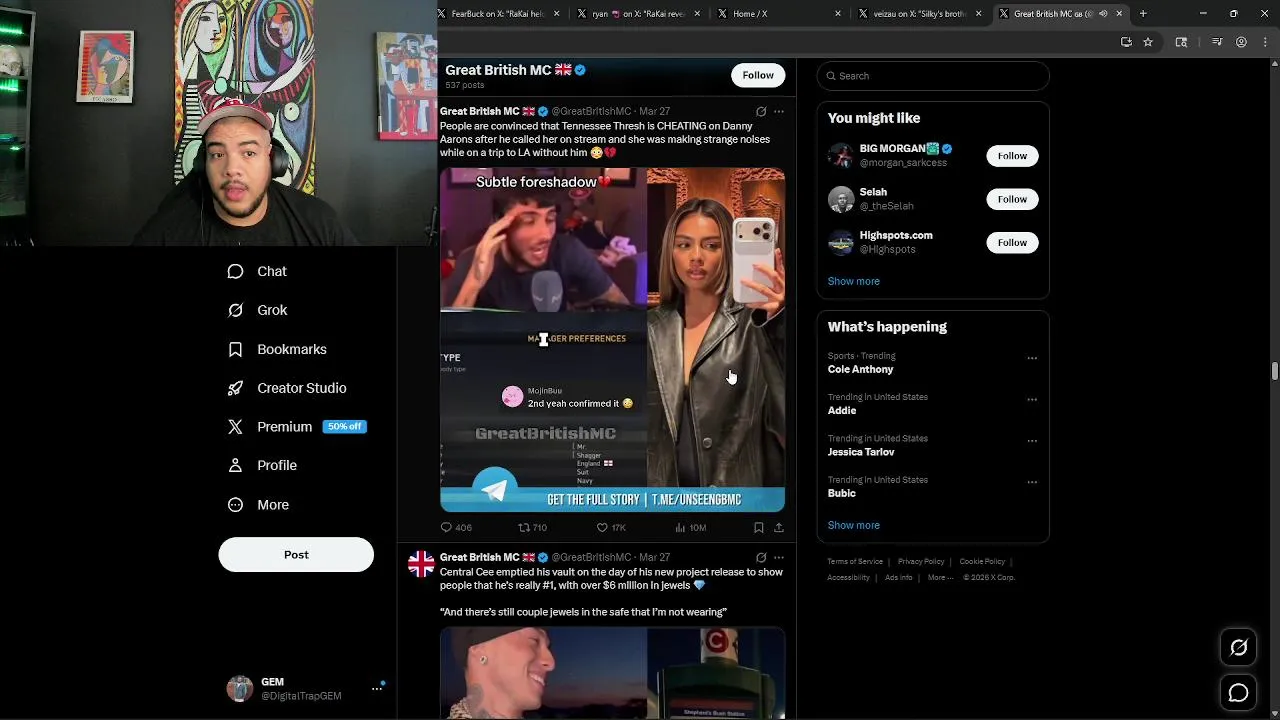1280x720 pixels.
Task: Follow Highspots.com
Action: coord(1012,242)
